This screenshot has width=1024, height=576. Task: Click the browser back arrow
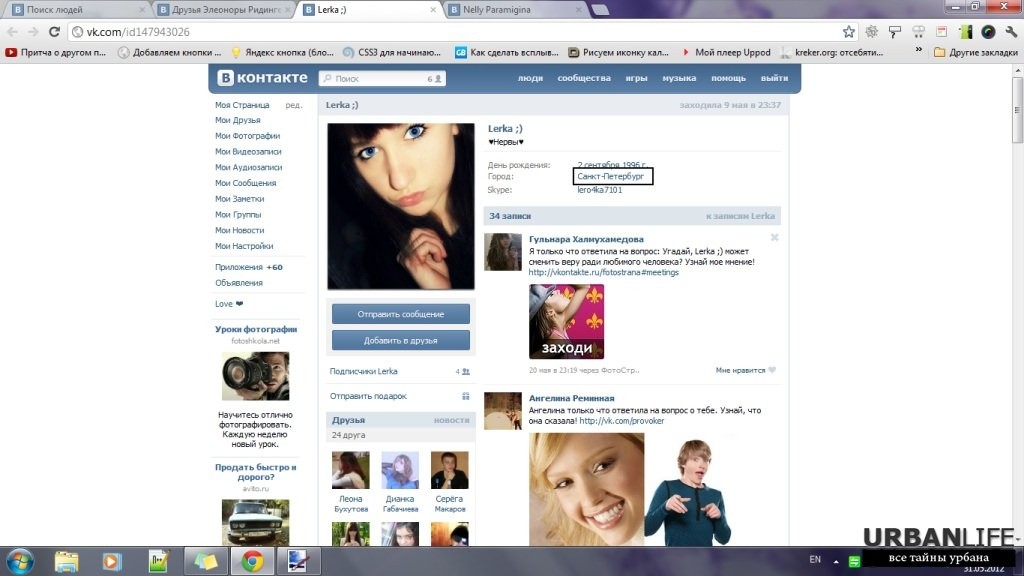click(x=12, y=32)
